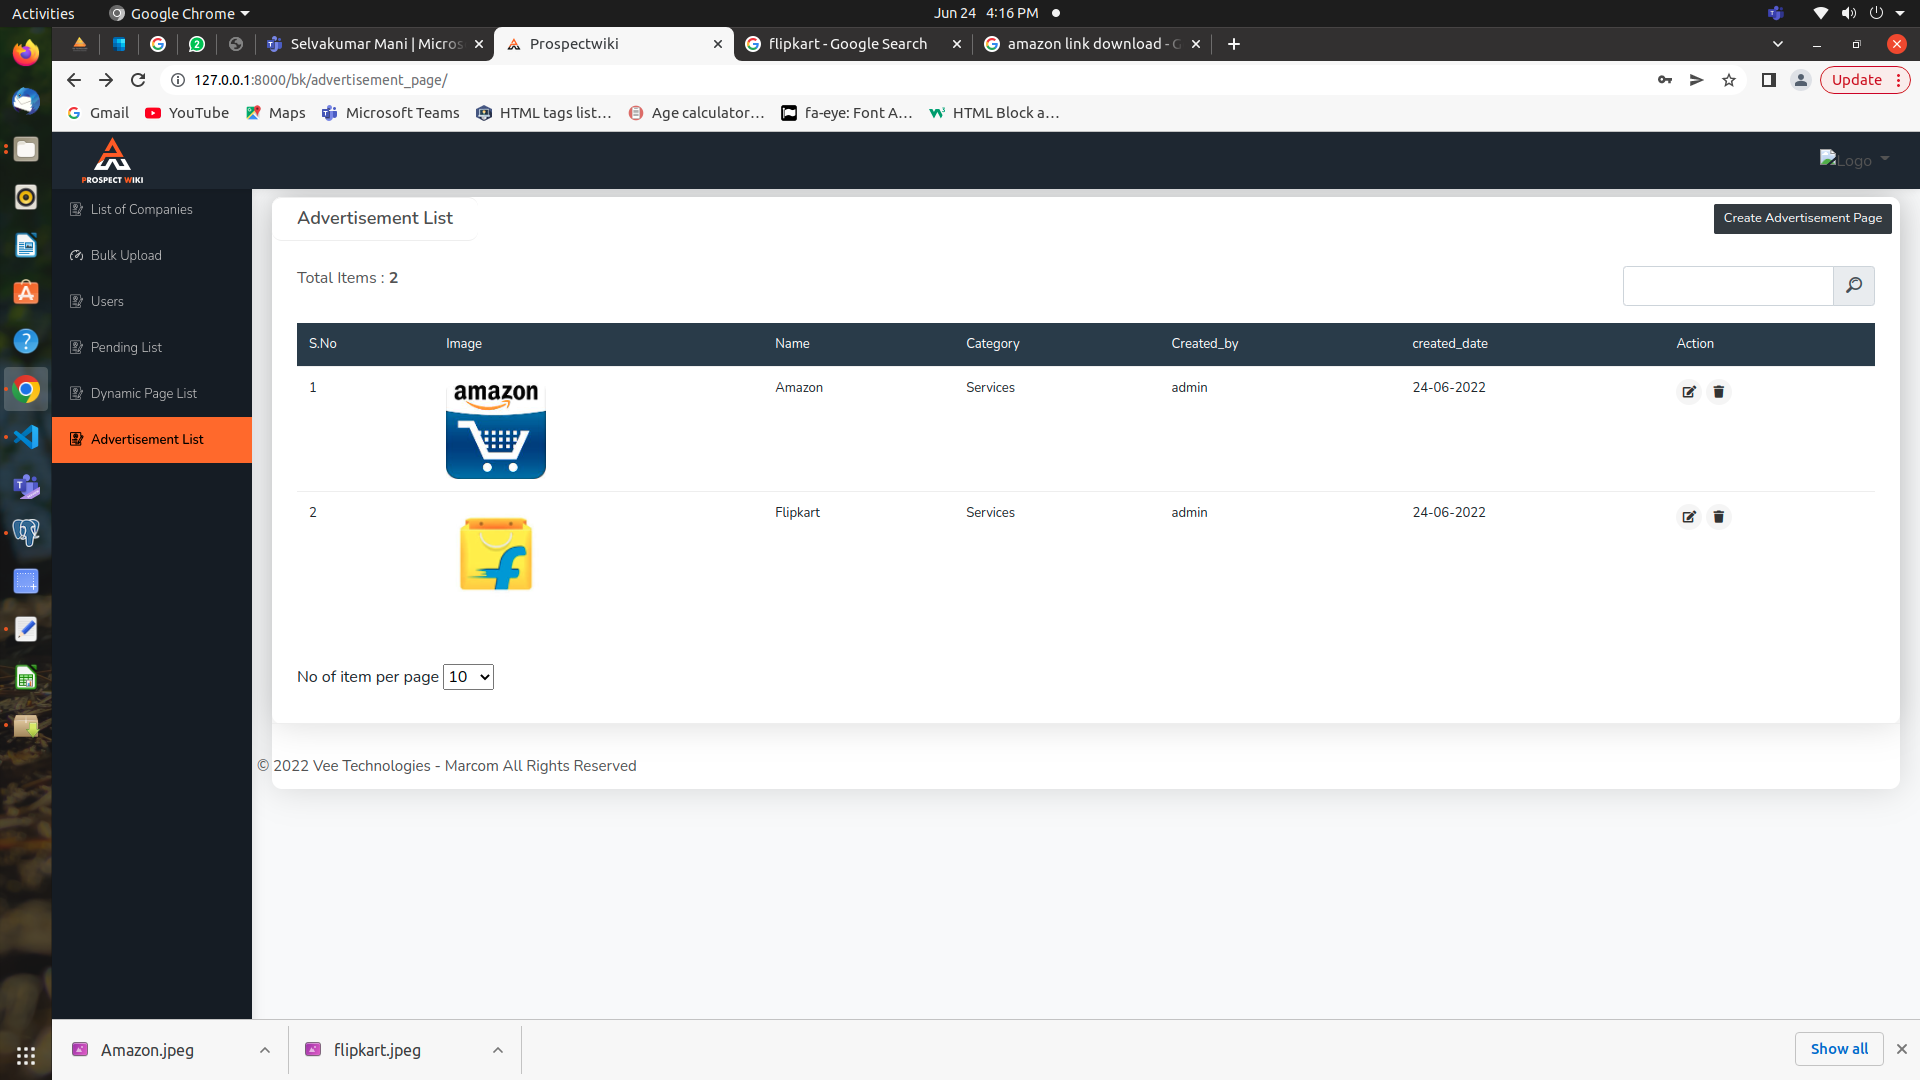Open List of Companies sidebar item
The height and width of the screenshot is (1080, 1920).
[x=152, y=210]
